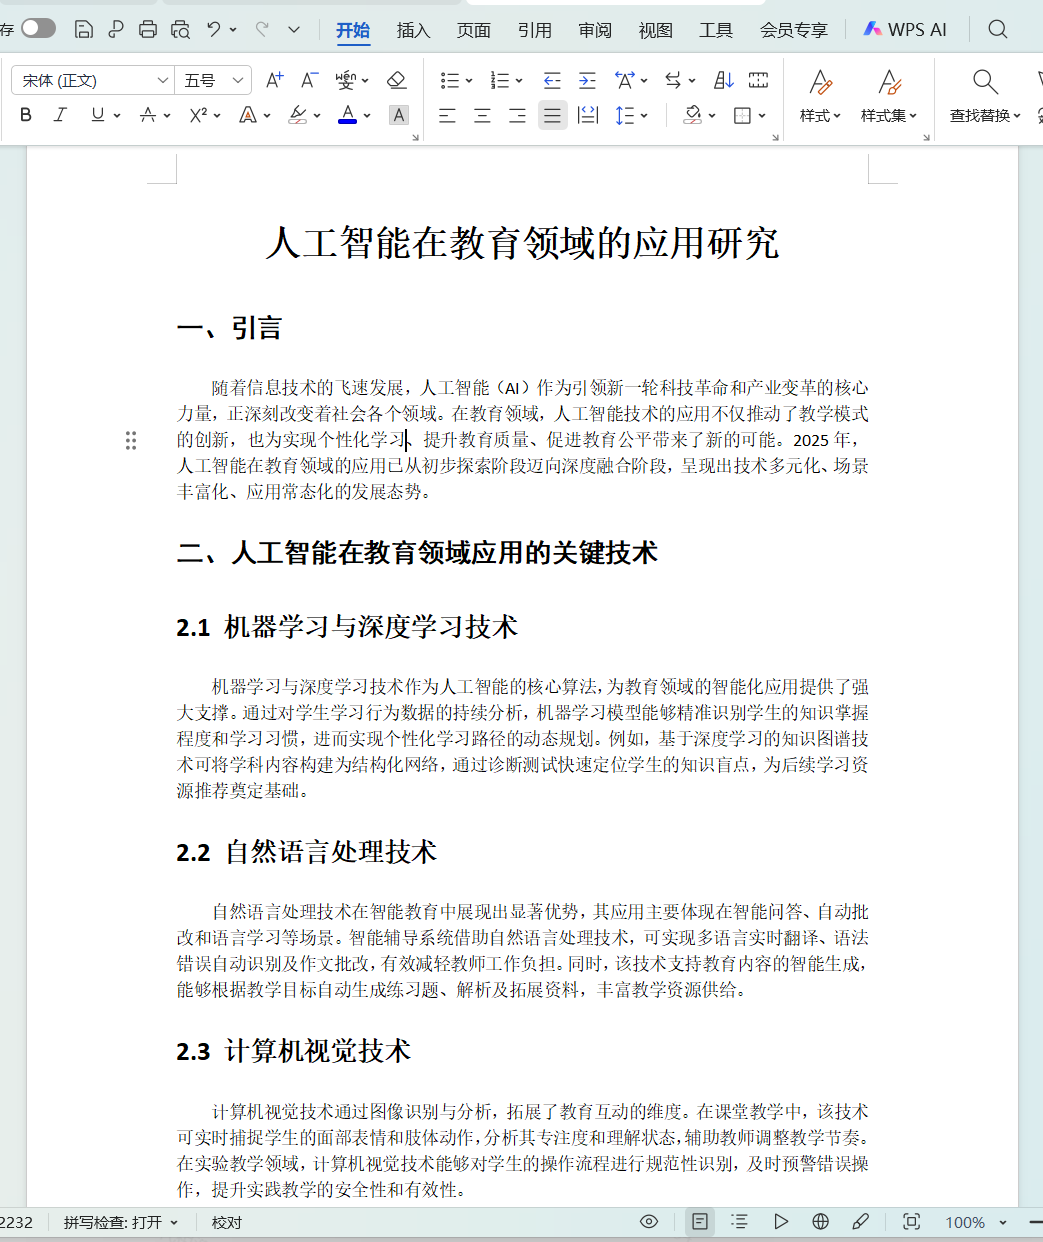Image resolution: width=1043 pixels, height=1242 pixels.
Task: Click the bulleted list icon
Action: pyautogui.click(x=449, y=80)
